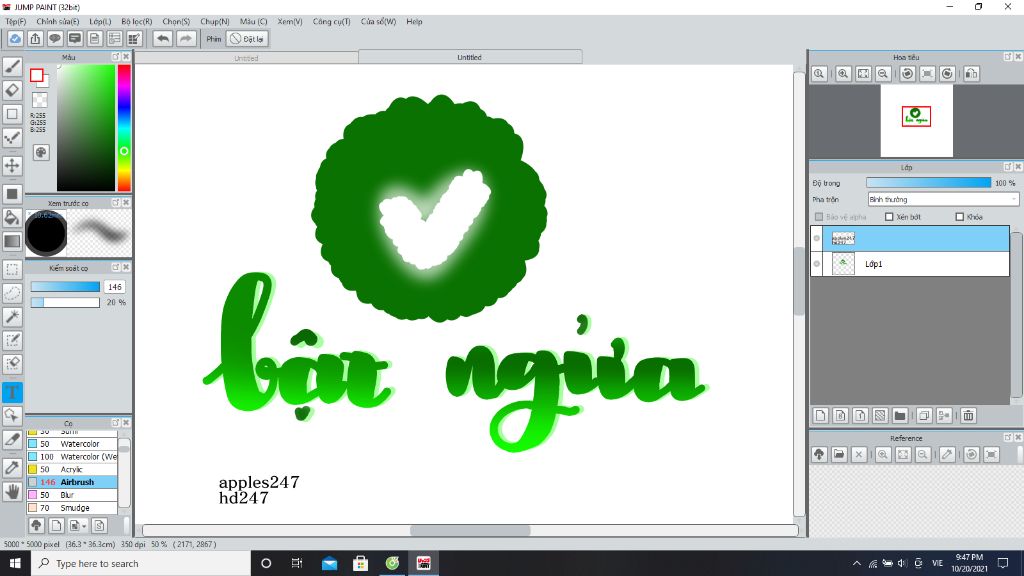Click the Navigator preview thumbnail
1024x576 pixels.
916,120
